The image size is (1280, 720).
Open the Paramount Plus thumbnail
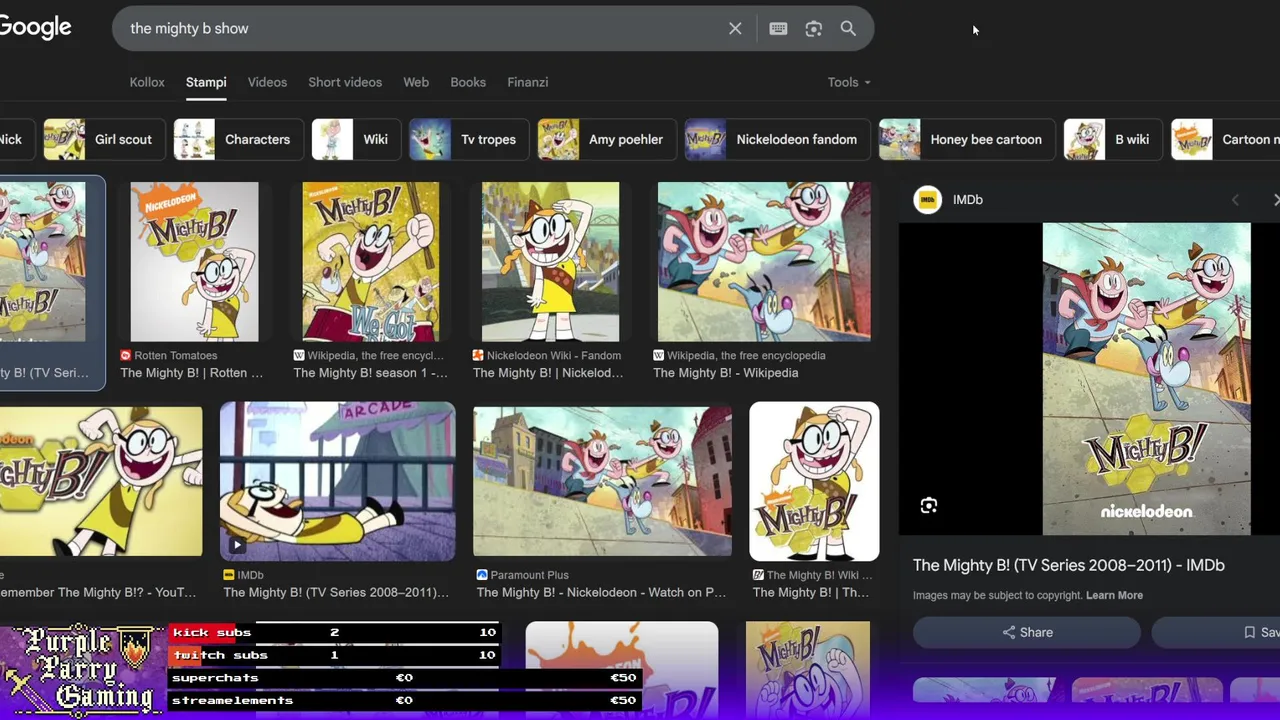point(602,481)
